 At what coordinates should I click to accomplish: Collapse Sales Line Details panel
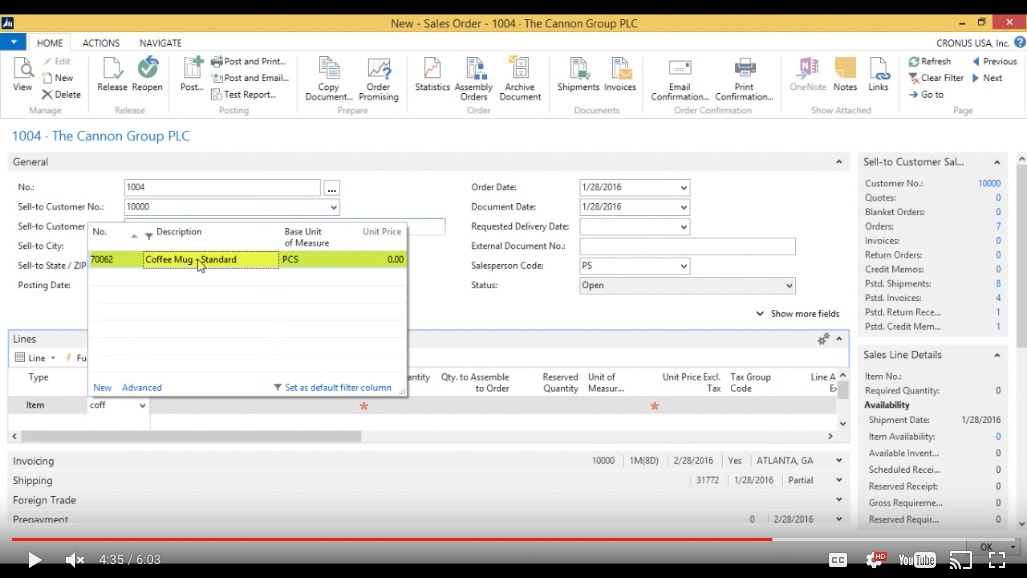(x=997, y=355)
